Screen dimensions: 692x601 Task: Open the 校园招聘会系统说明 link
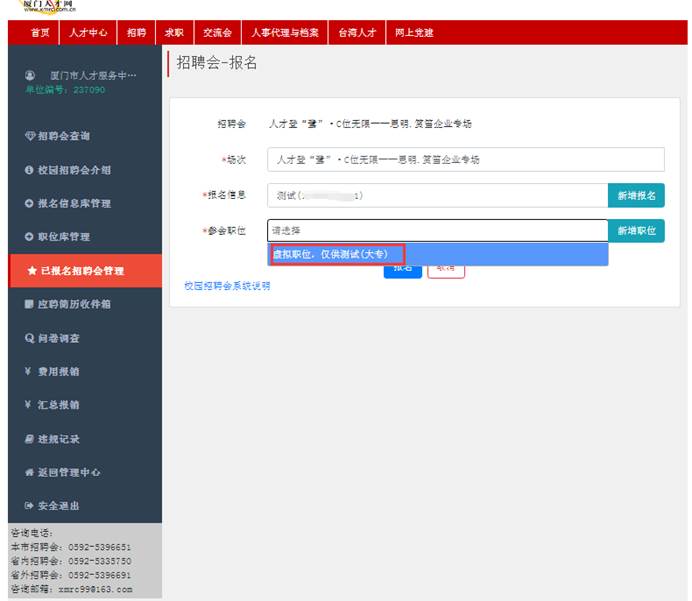click(x=227, y=286)
